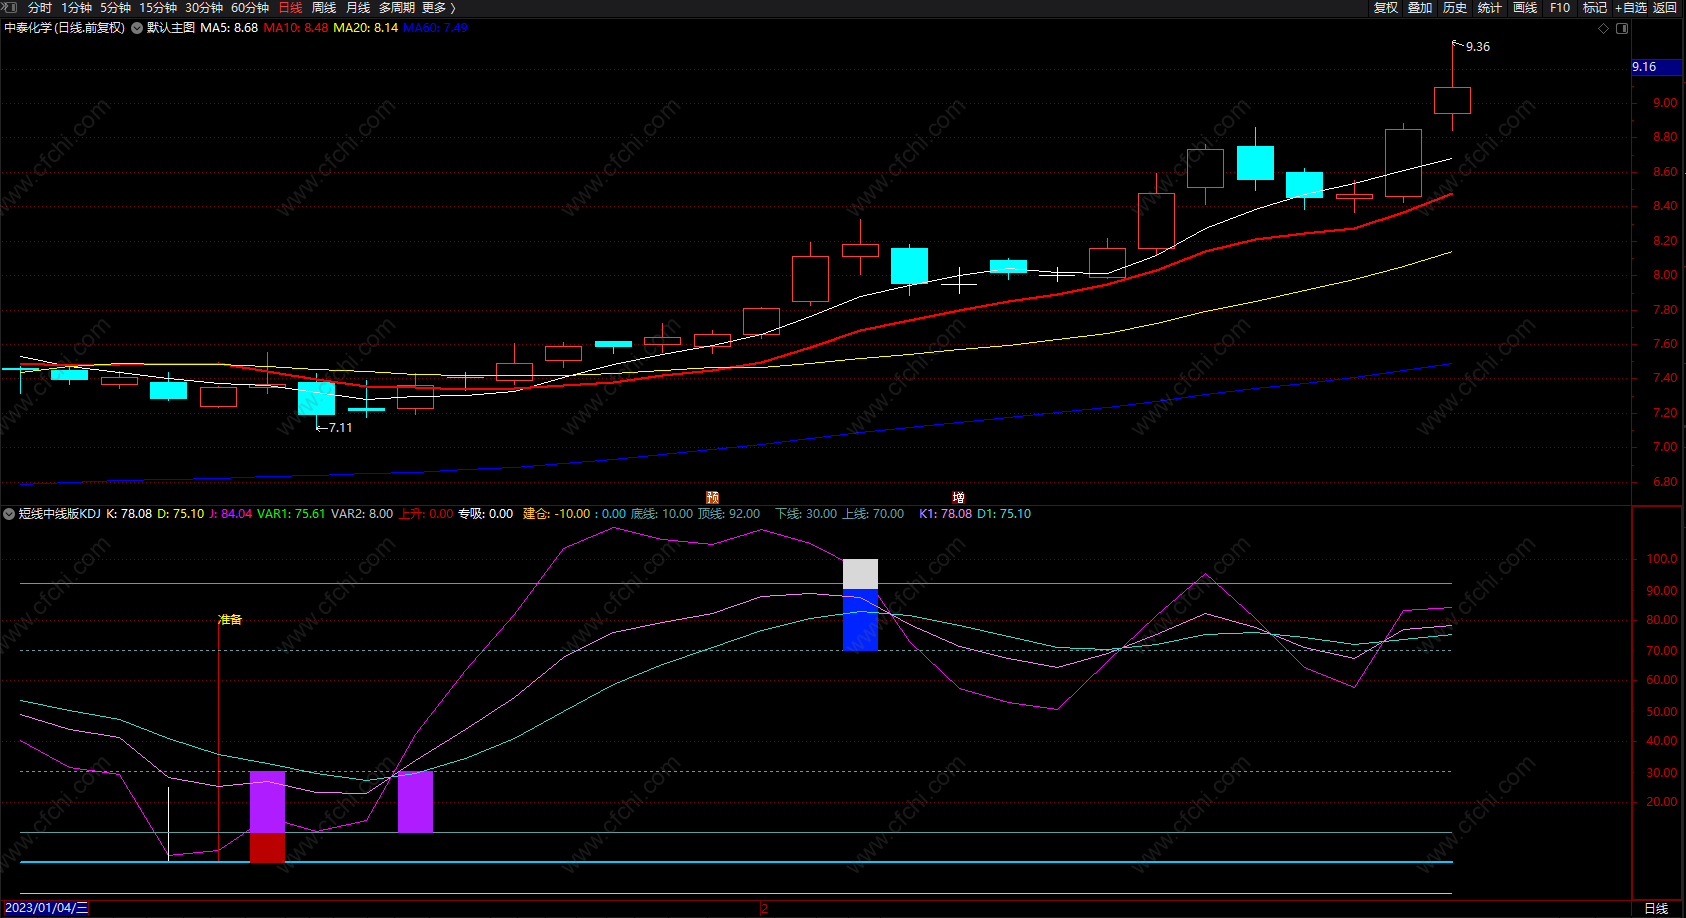Click the 返回 button
The image size is (1686, 918).
click(x=1665, y=8)
